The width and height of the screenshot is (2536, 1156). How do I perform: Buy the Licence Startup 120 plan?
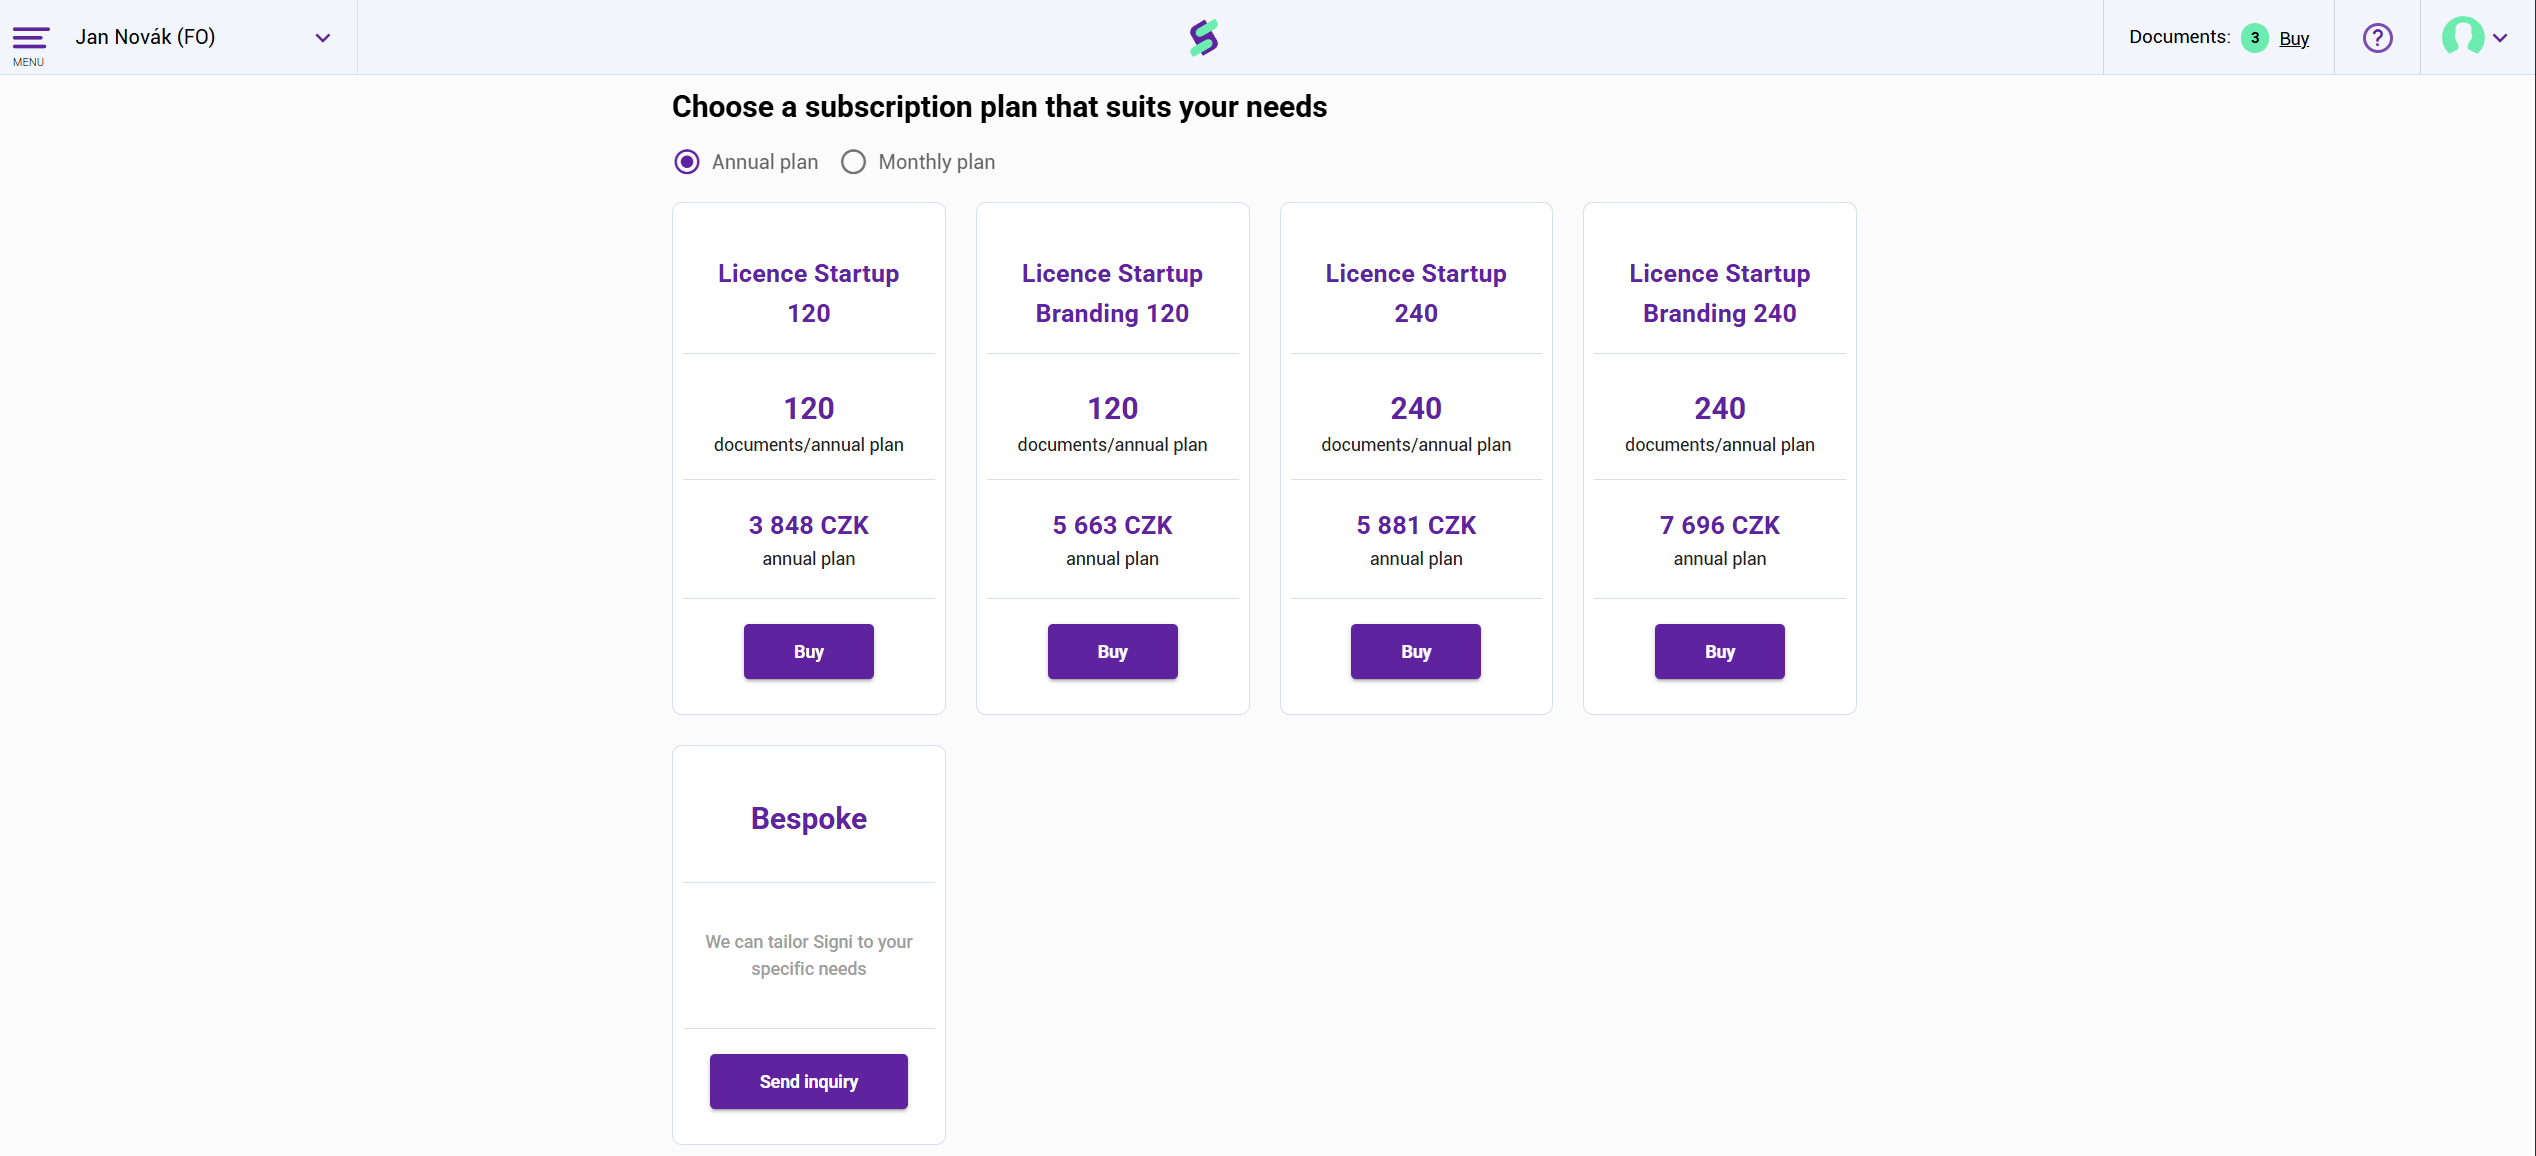pyautogui.click(x=808, y=651)
